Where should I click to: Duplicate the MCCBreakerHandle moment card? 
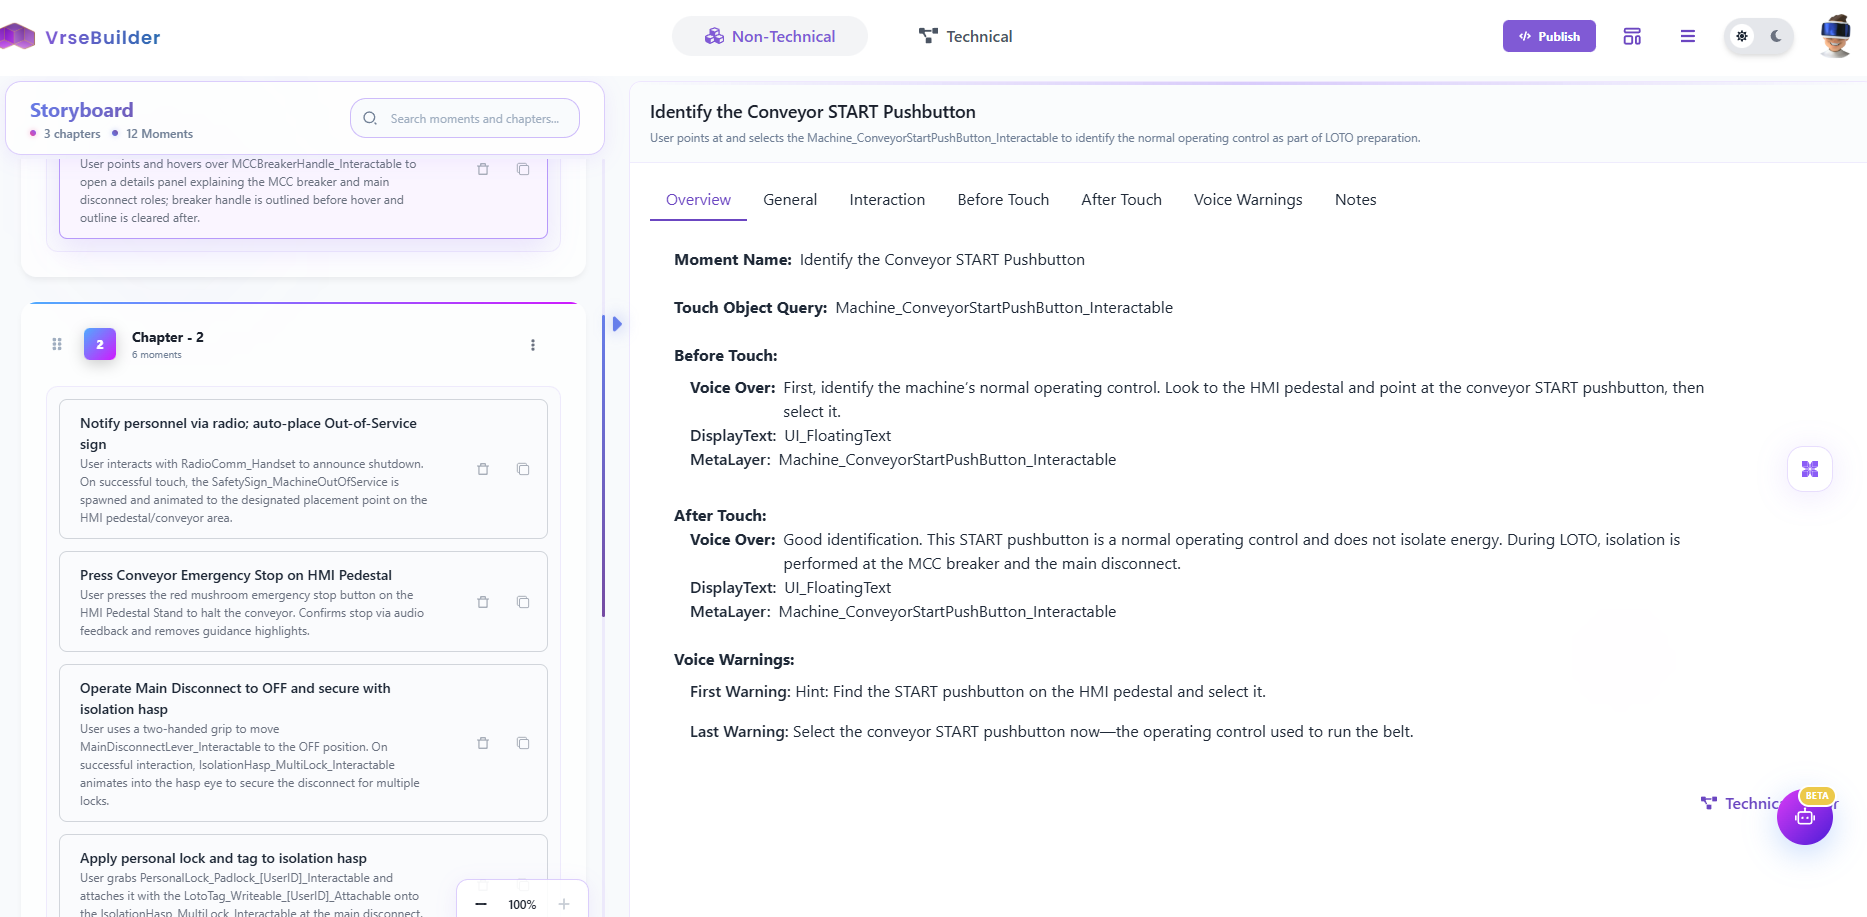point(523,169)
